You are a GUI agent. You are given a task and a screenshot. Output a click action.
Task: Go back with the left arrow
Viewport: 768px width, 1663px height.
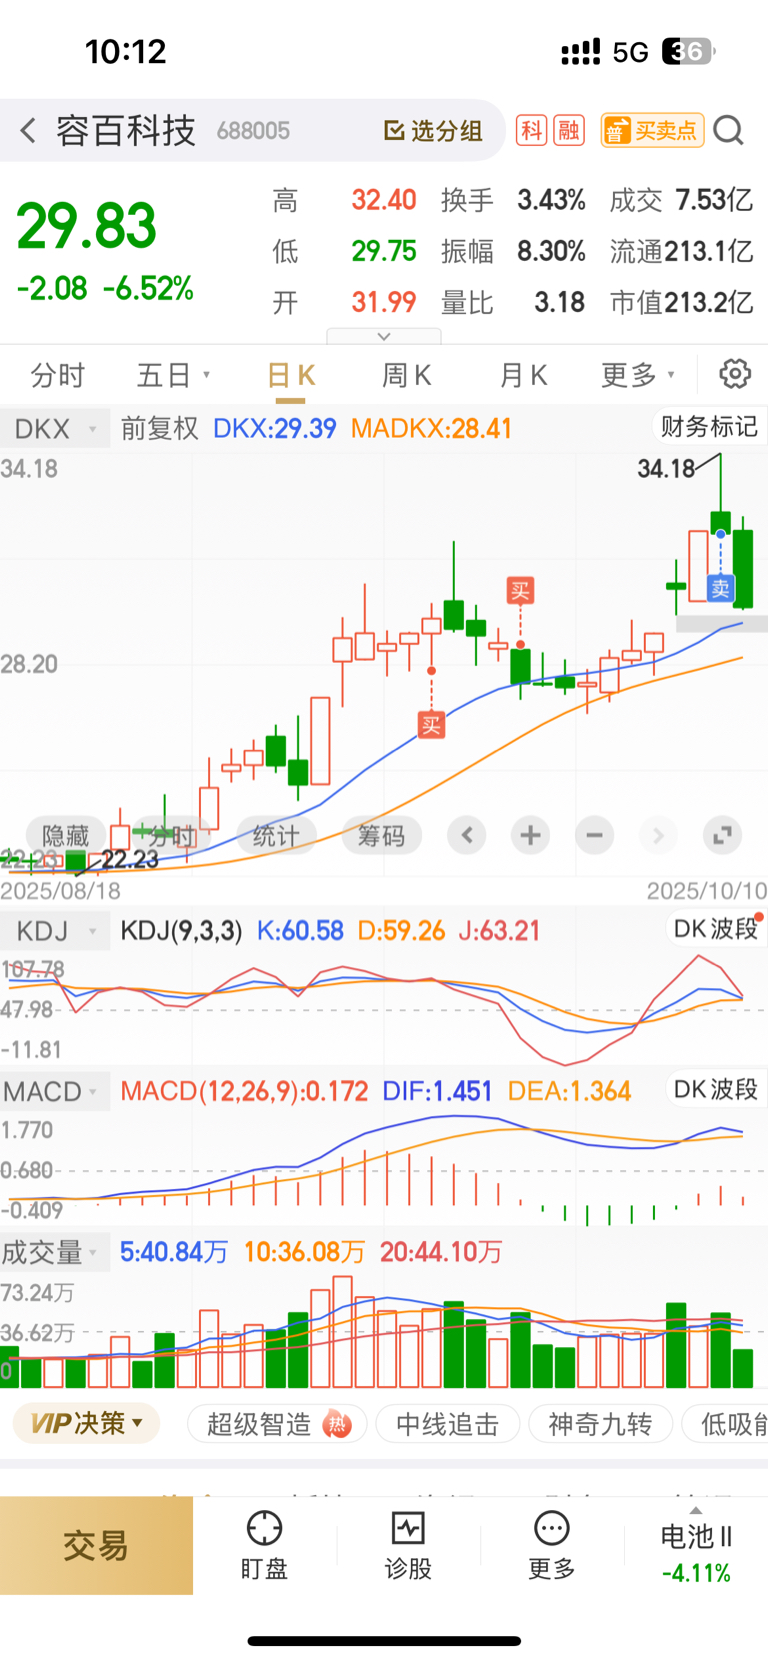click(28, 130)
